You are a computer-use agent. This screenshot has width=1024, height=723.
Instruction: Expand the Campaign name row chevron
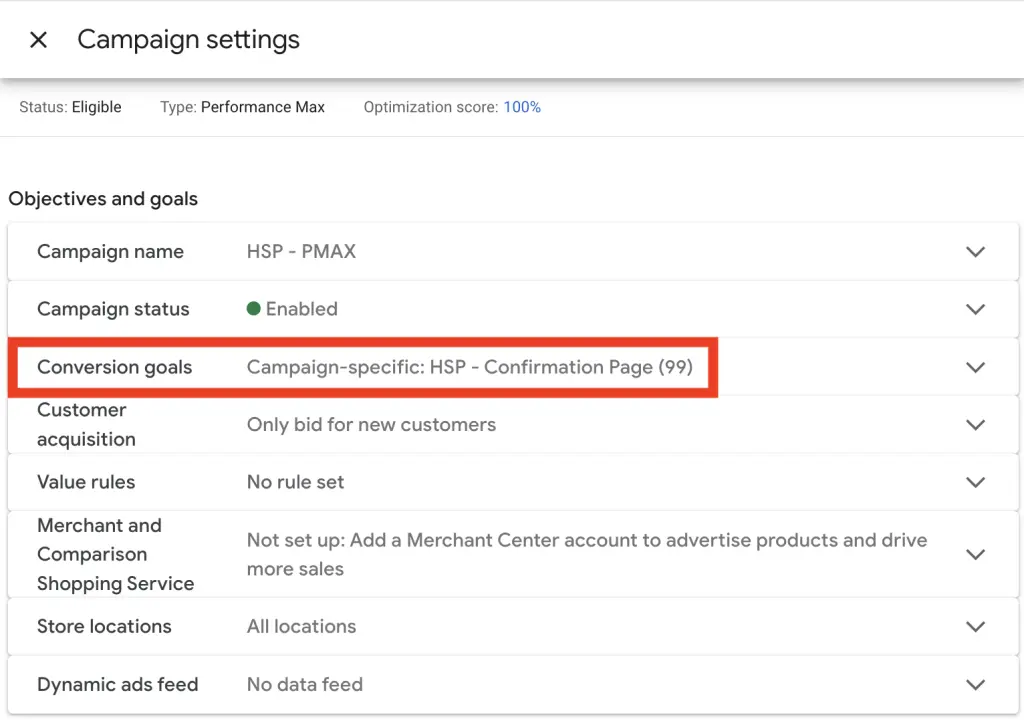976,252
